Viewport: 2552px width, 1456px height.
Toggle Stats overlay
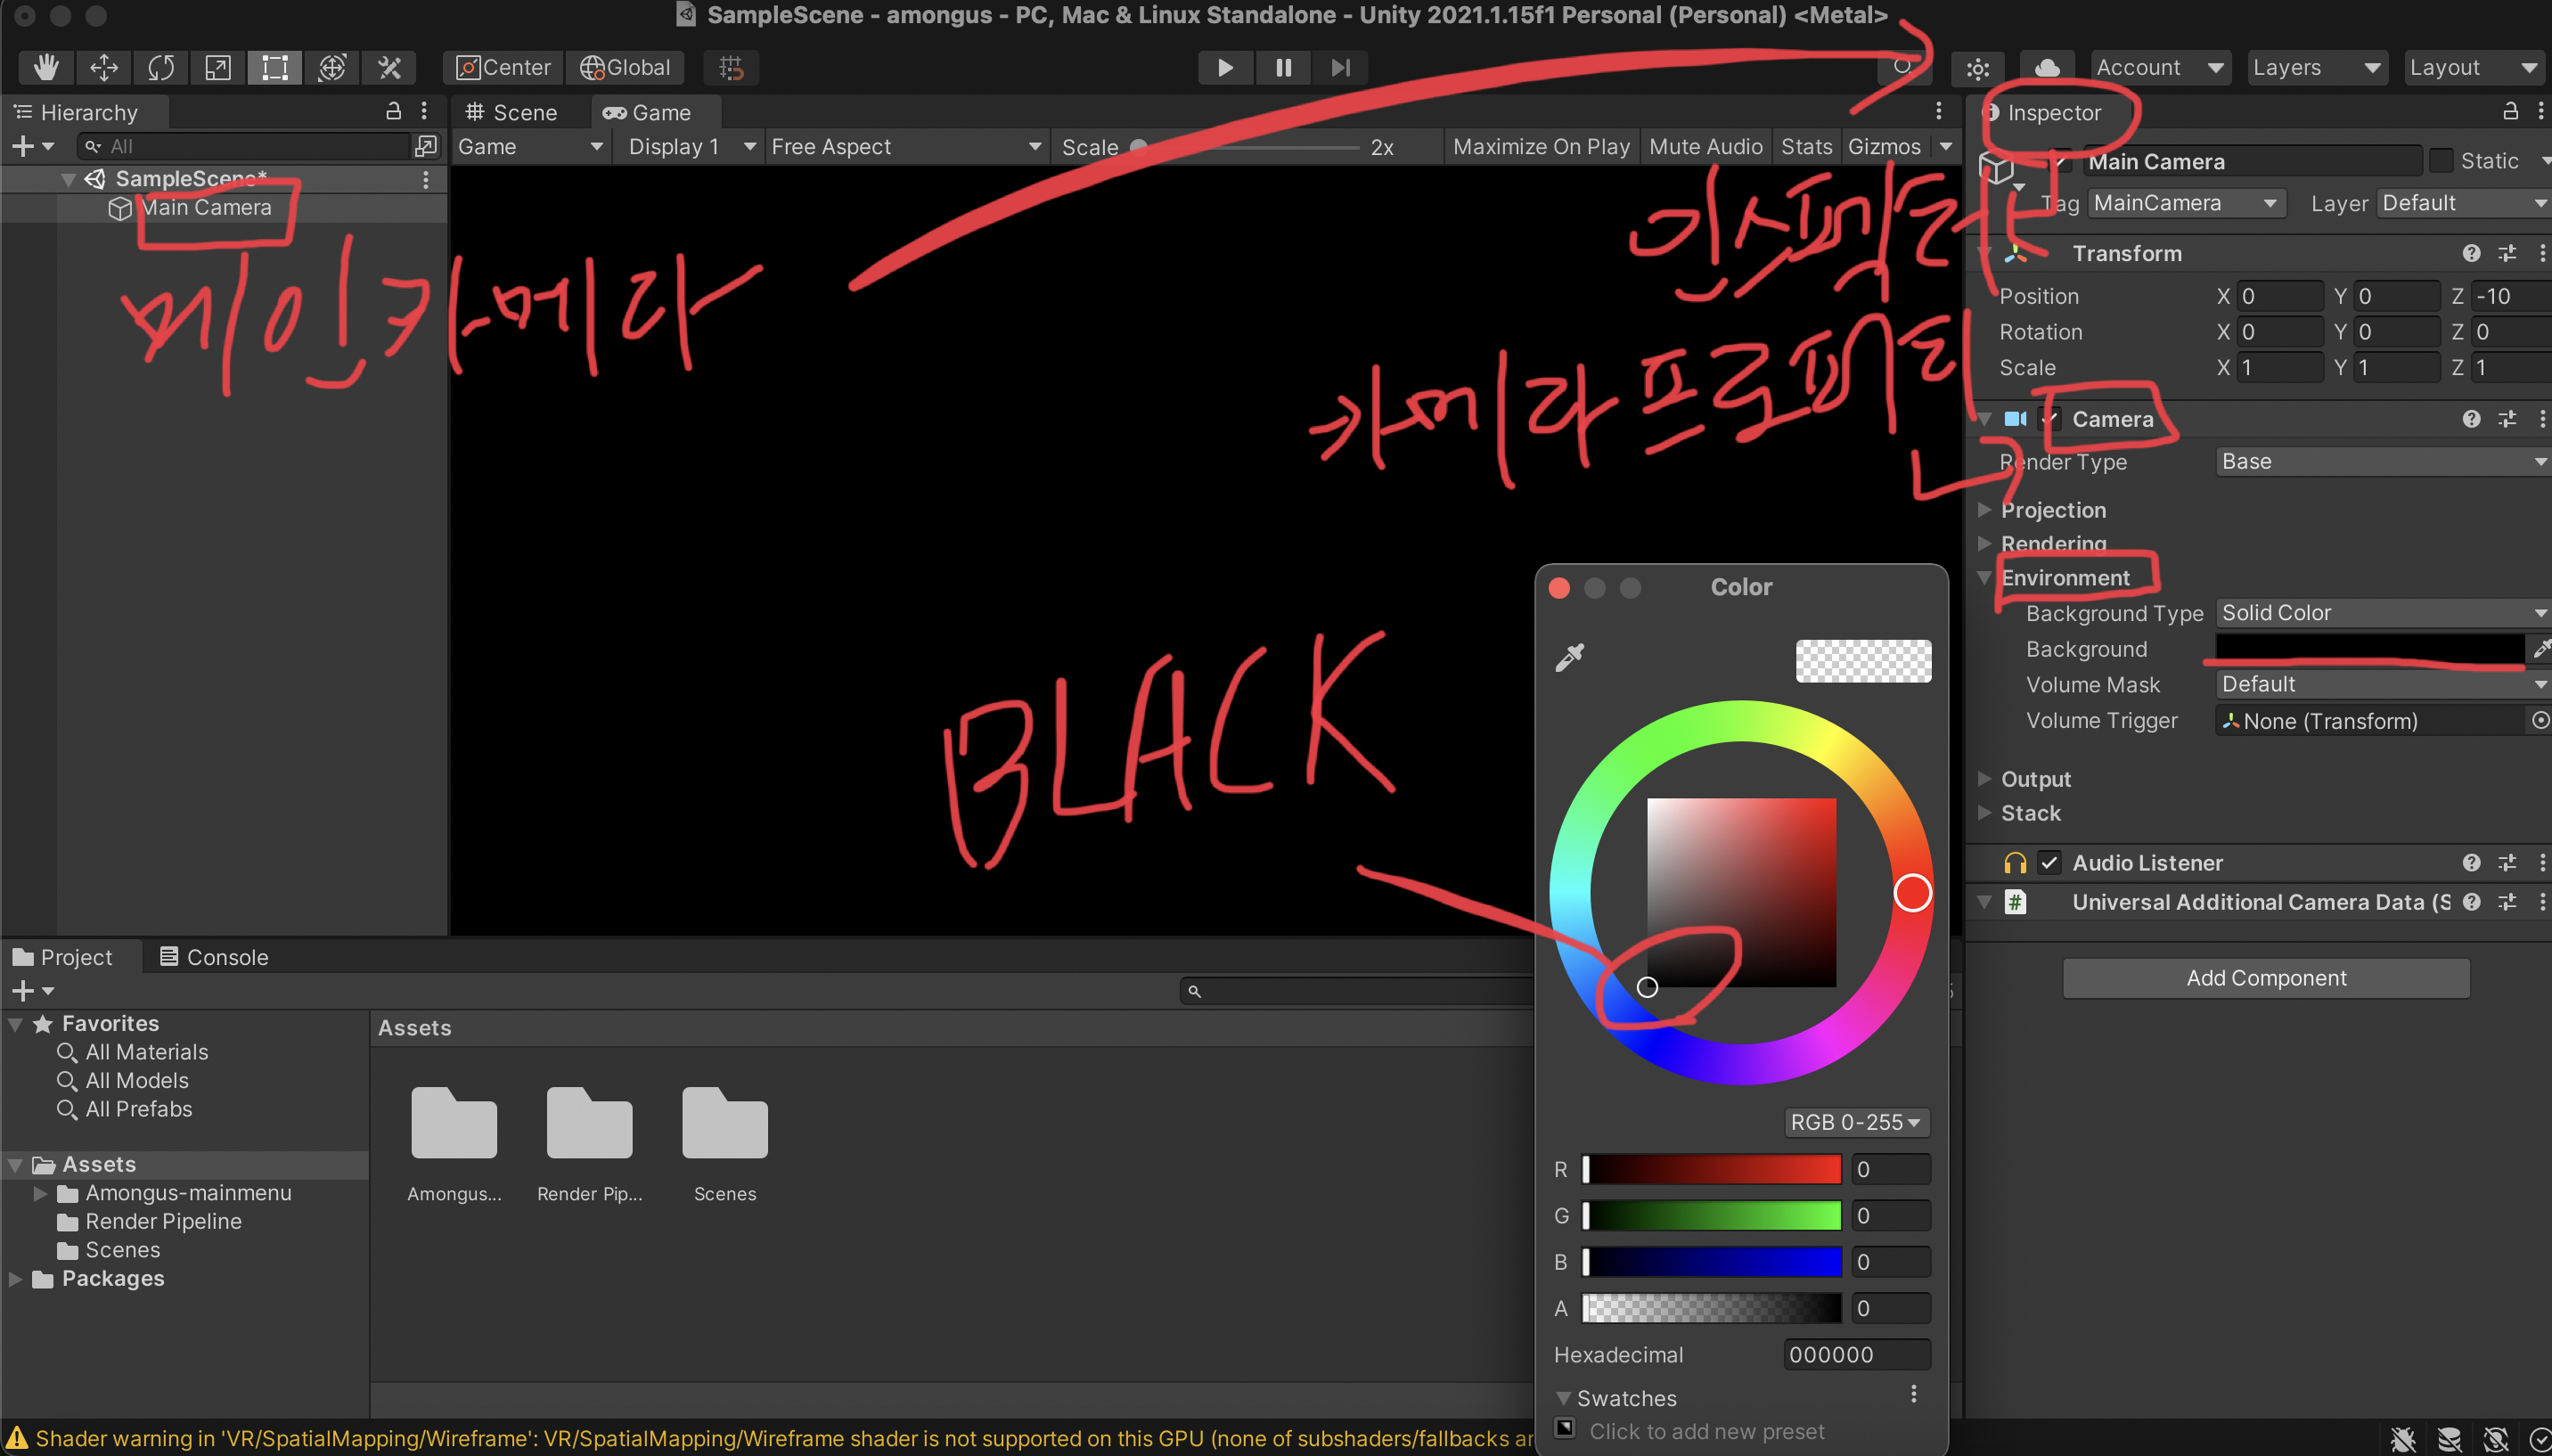pos(1806,147)
